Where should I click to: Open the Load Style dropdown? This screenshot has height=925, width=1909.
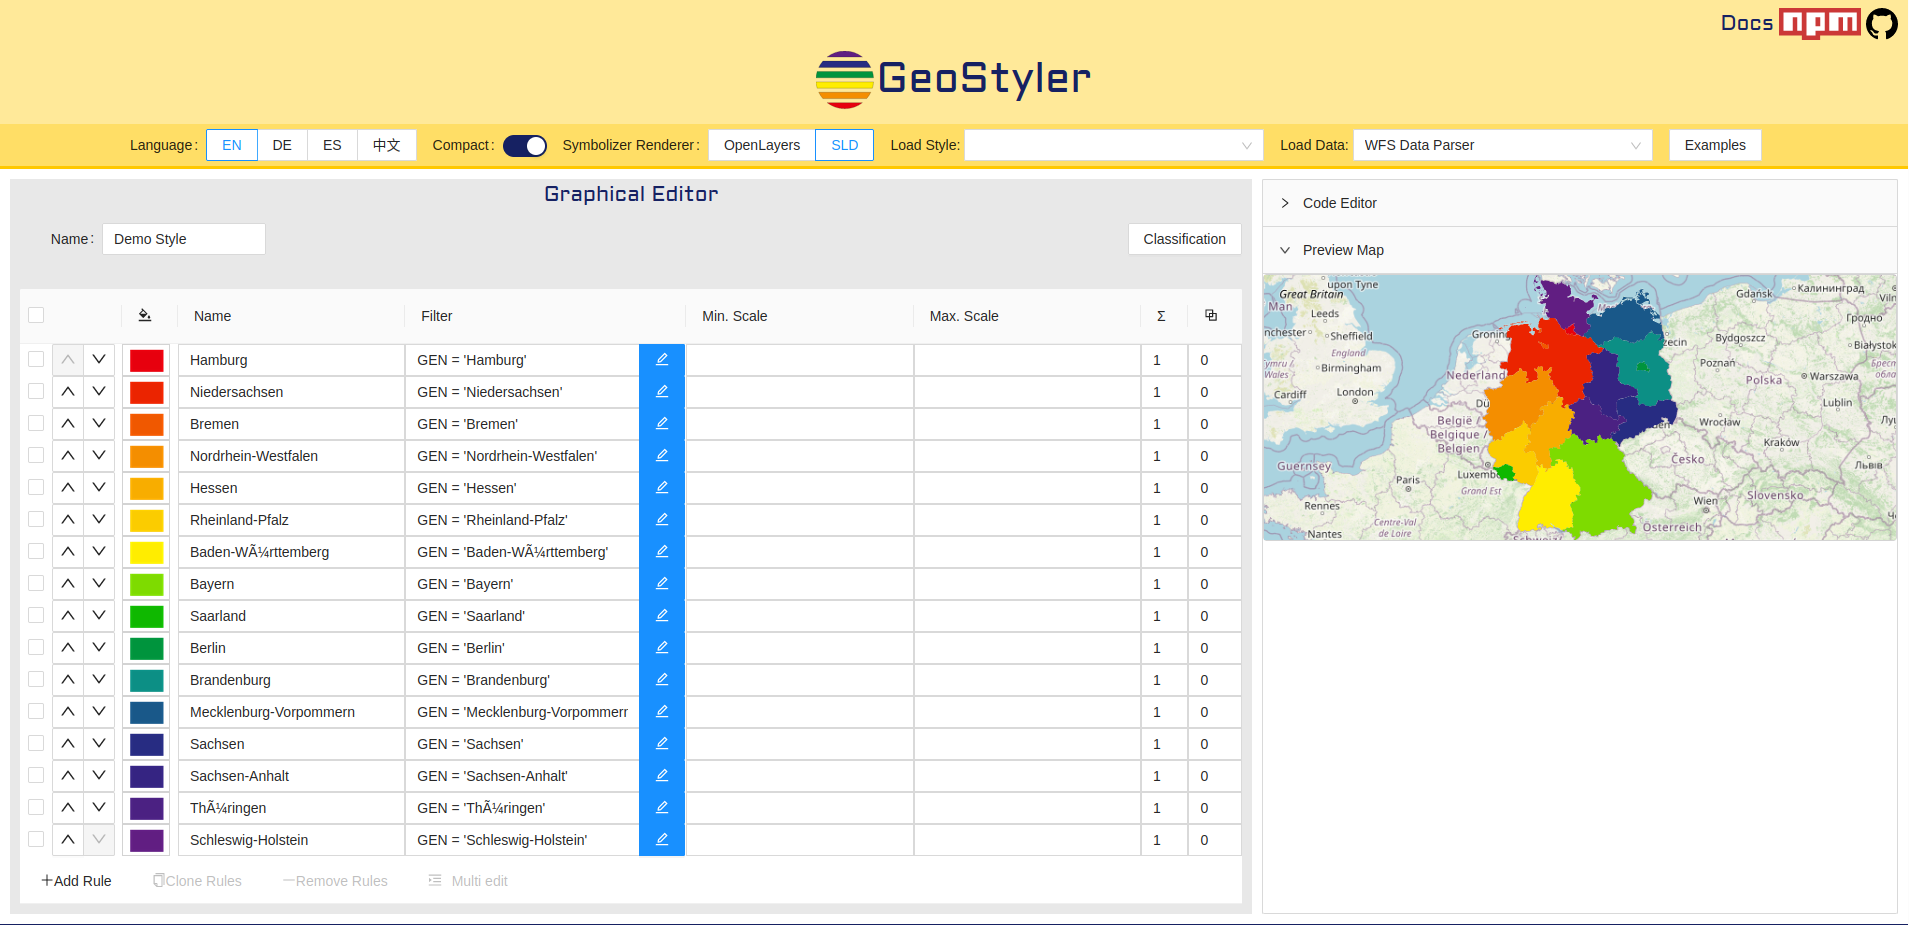(1113, 146)
